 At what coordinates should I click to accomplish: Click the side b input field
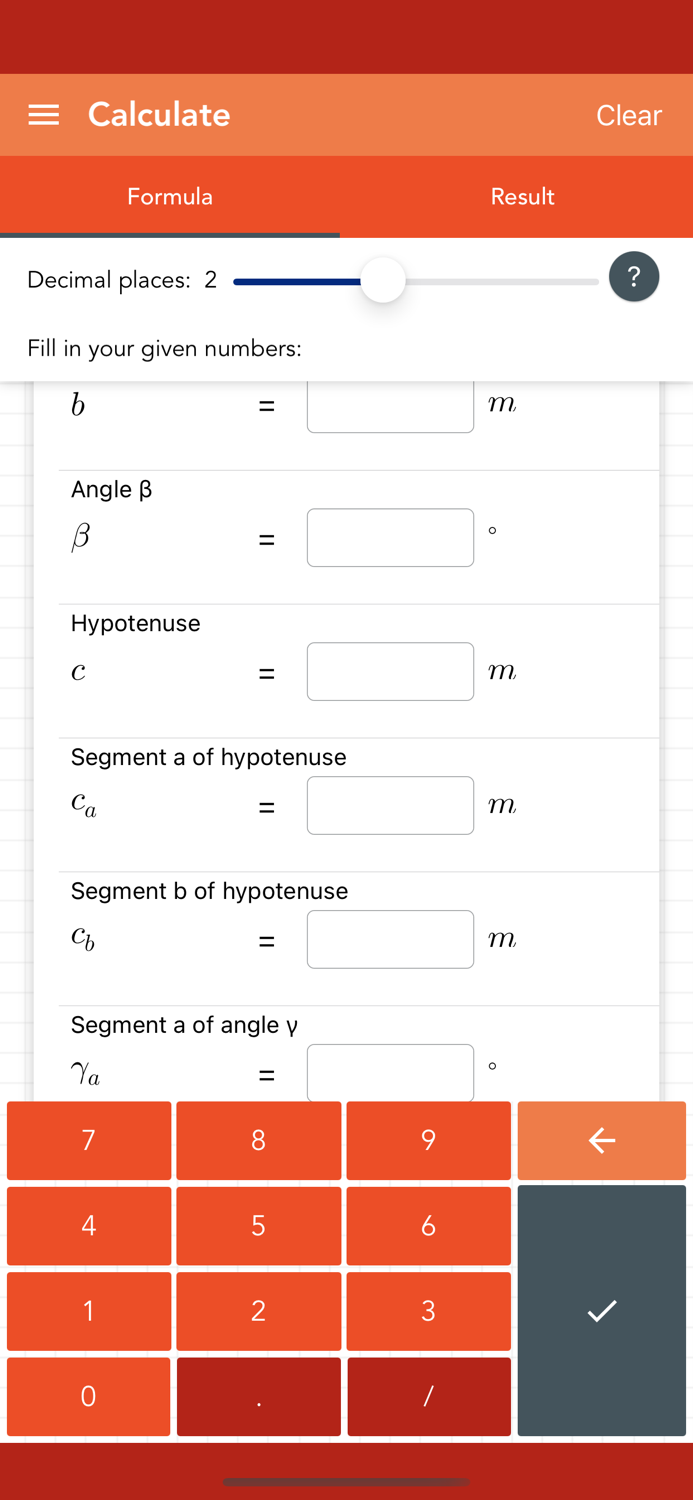[x=390, y=405]
